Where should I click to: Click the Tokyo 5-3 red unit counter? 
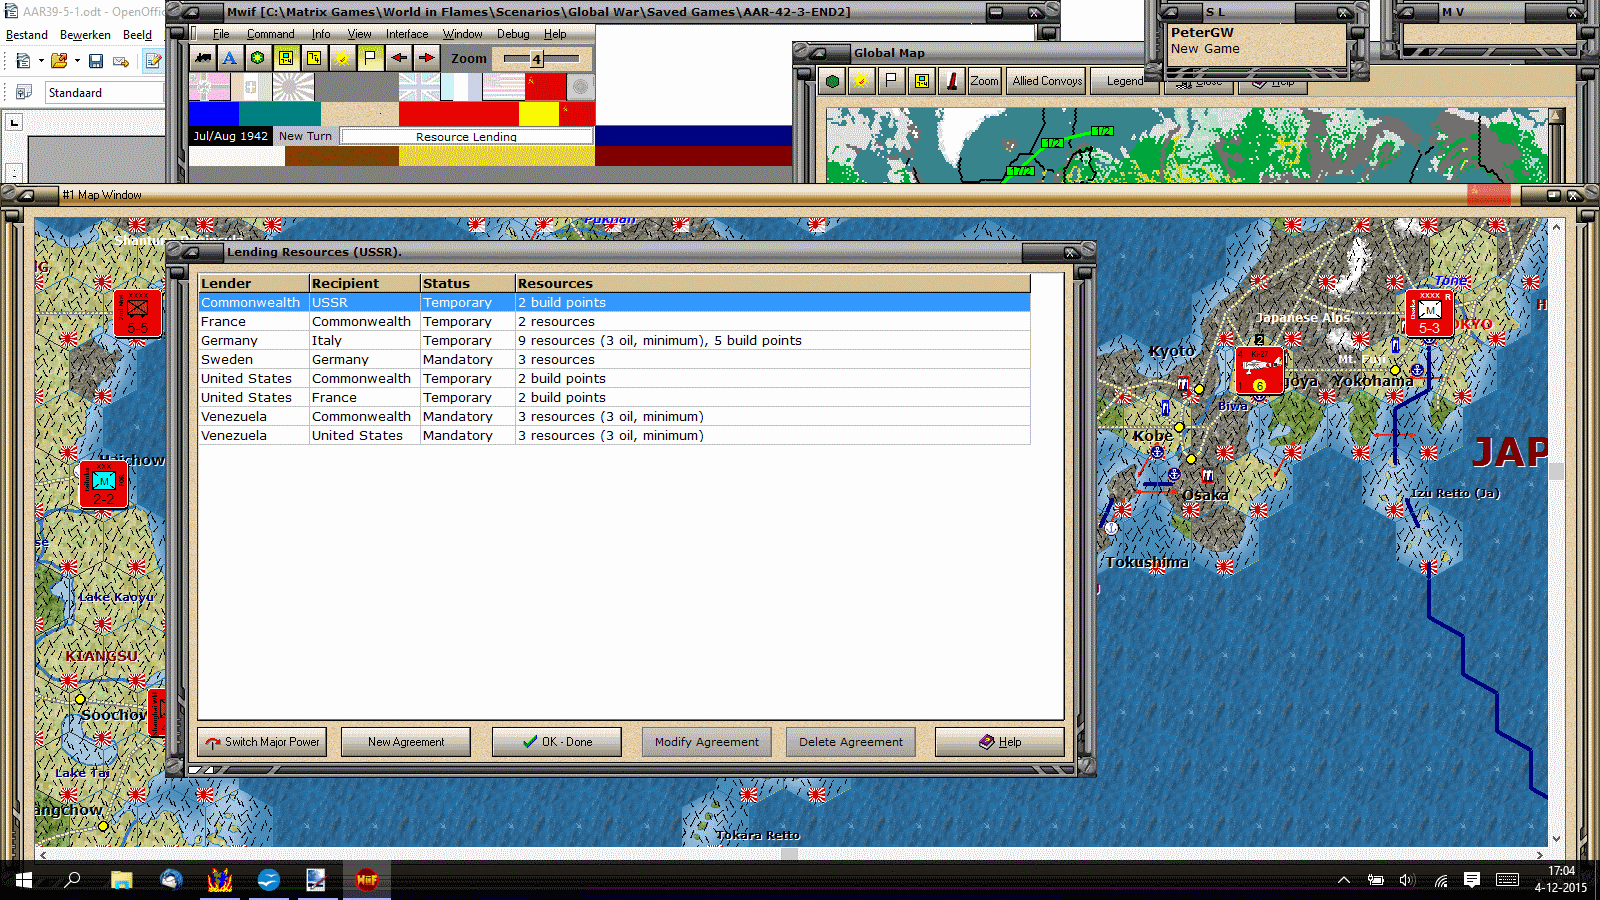pos(1429,313)
